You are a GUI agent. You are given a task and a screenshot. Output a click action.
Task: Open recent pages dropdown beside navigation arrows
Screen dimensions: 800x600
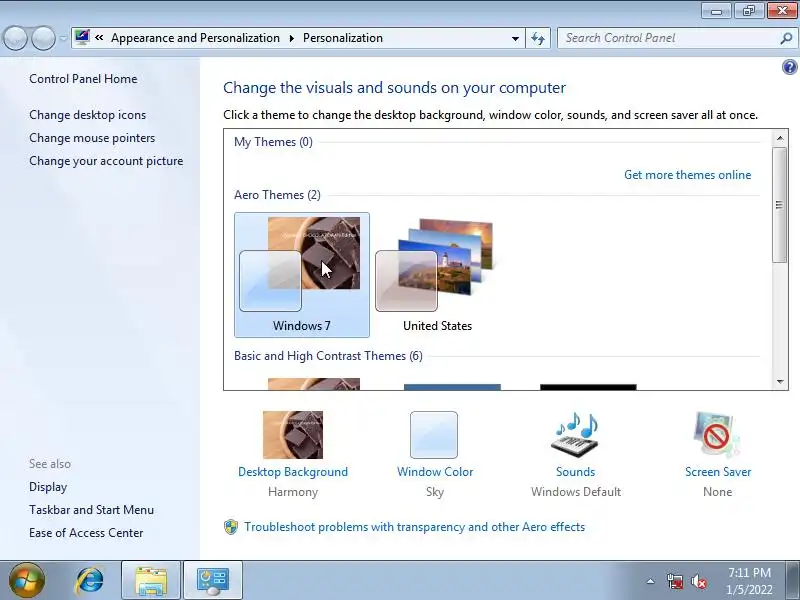point(63,38)
